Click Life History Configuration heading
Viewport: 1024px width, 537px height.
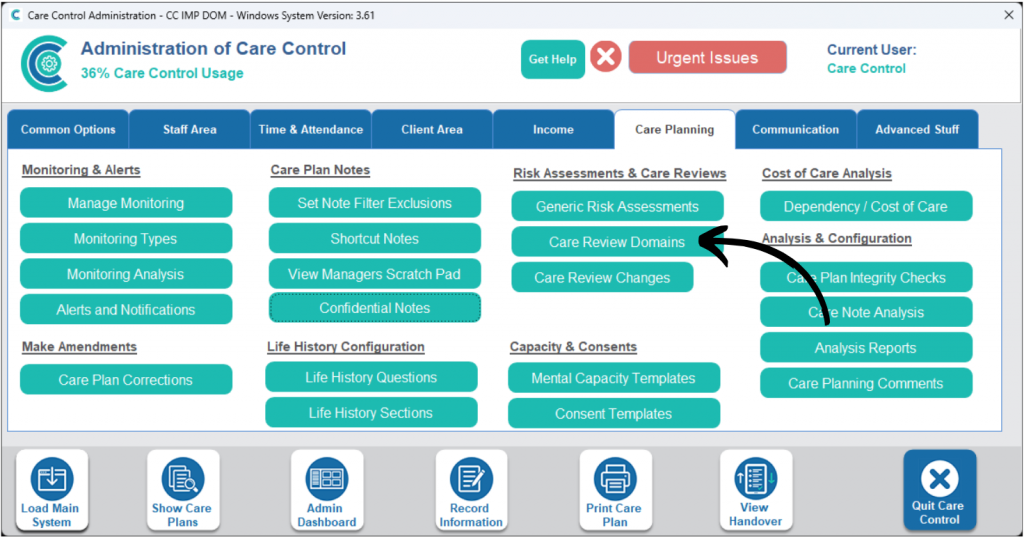(345, 346)
